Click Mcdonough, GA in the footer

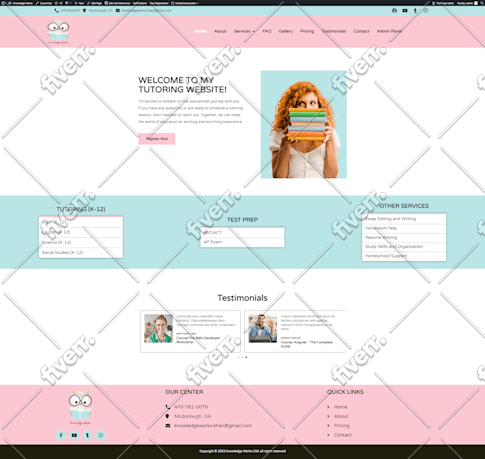click(x=192, y=416)
